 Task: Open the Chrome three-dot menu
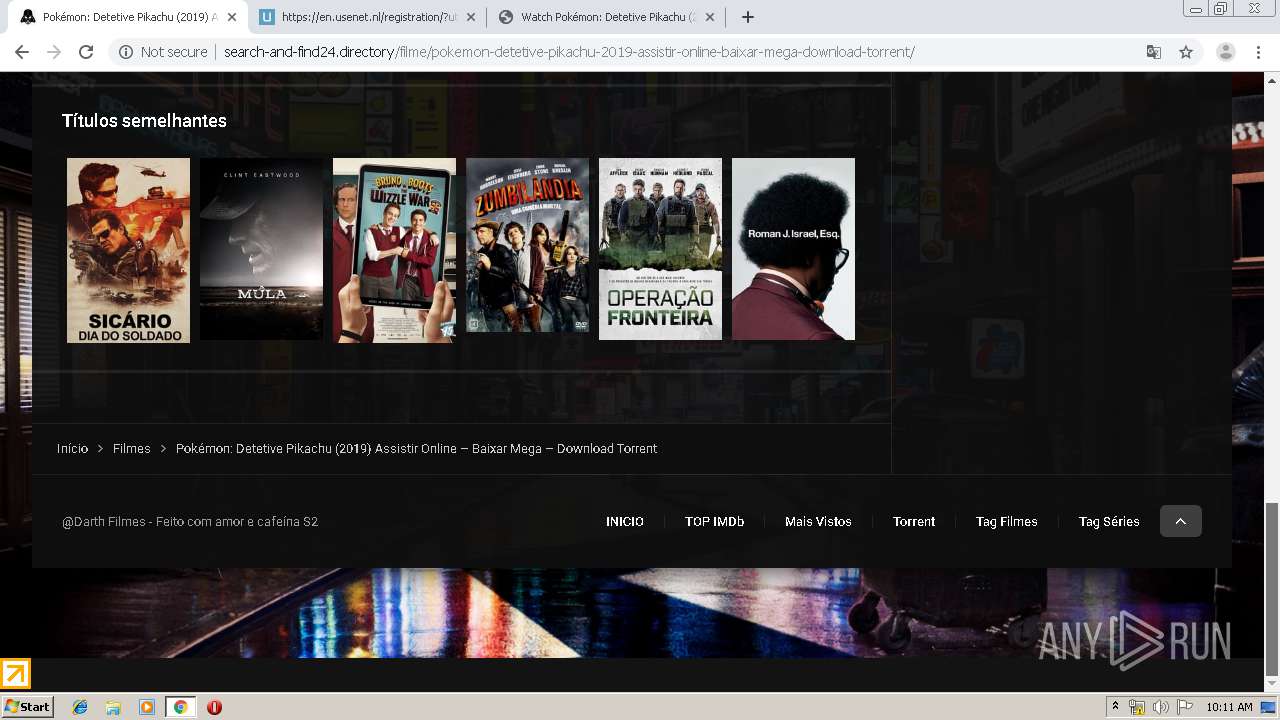click(x=1258, y=52)
